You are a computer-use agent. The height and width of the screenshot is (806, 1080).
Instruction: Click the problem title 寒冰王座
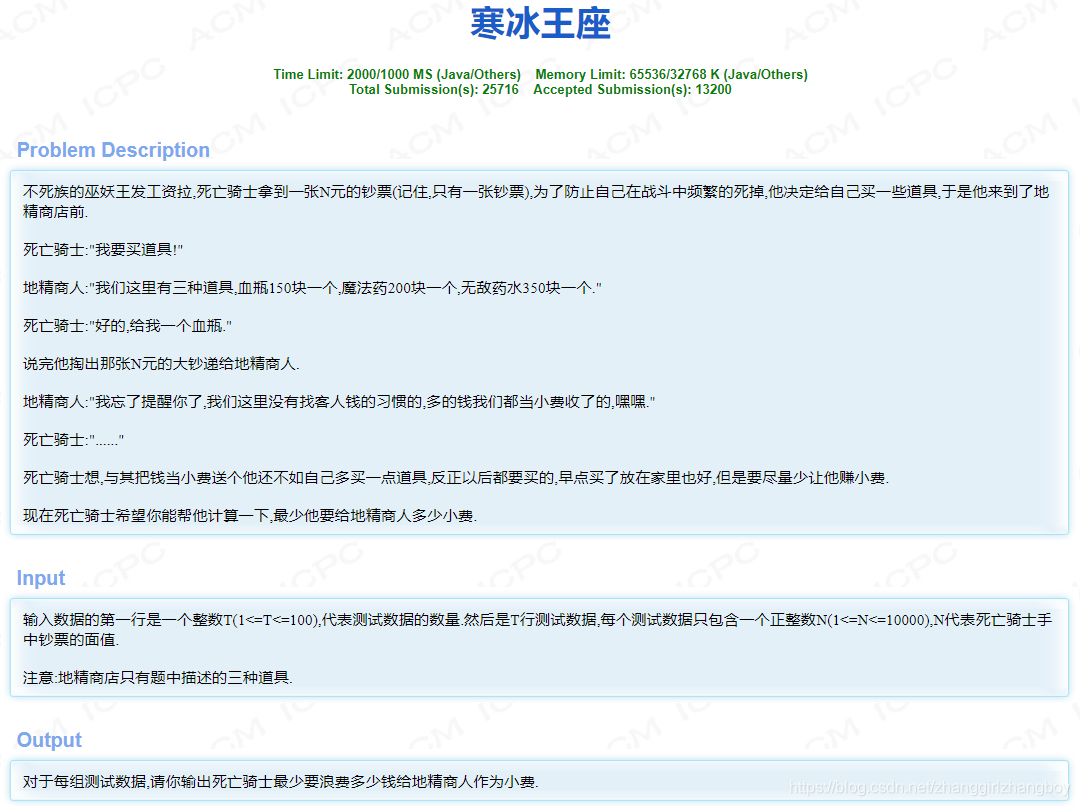pyautogui.click(x=540, y=23)
